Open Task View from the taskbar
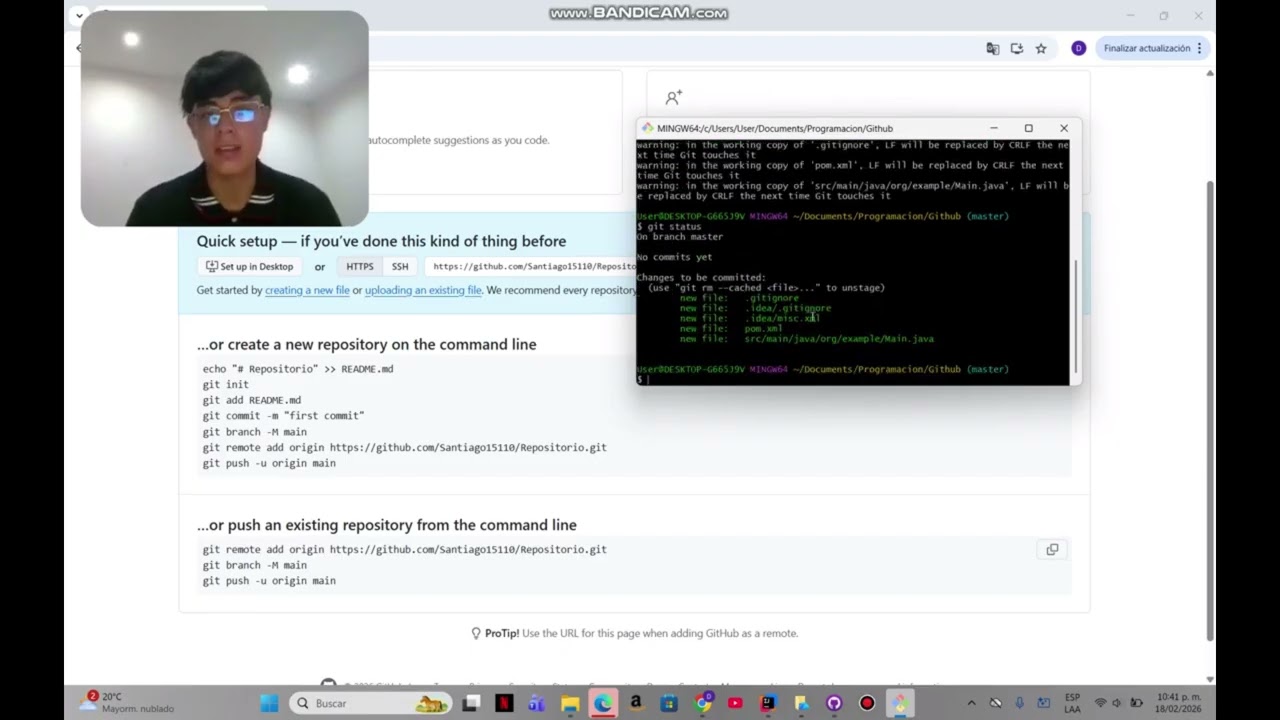1280x720 pixels. tap(471, 703)
